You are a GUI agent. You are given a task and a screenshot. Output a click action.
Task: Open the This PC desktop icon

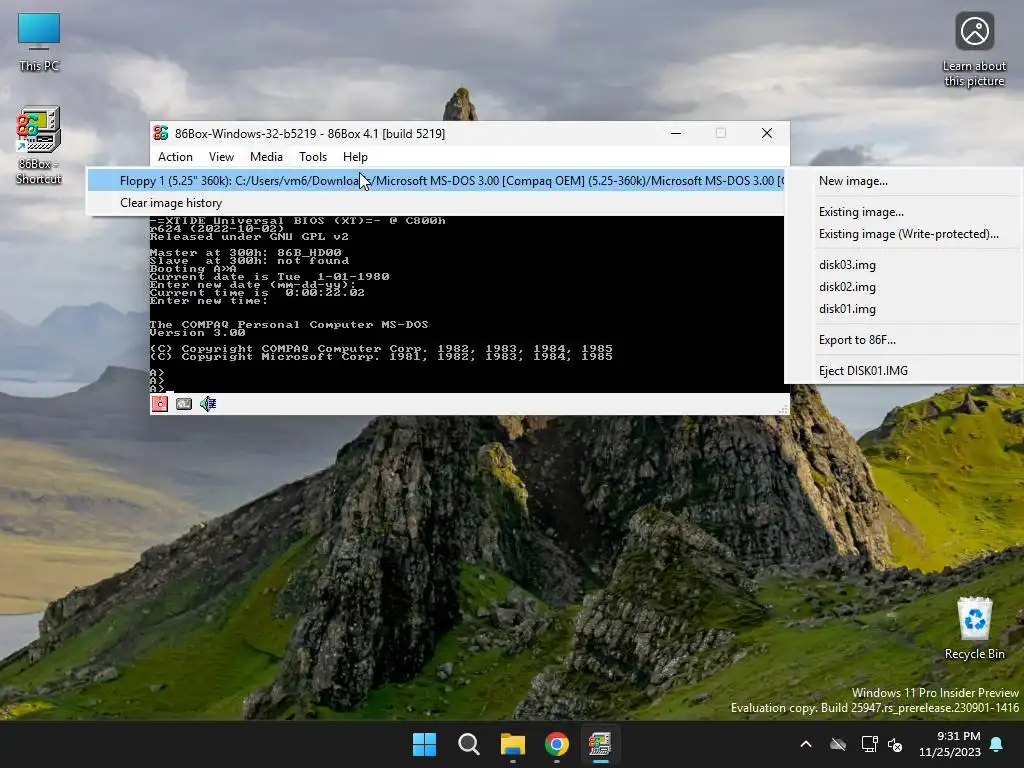39,42
